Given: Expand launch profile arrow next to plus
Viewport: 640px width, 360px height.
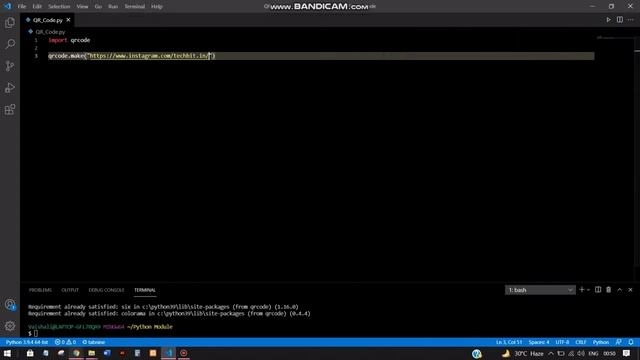Looking at the screenshot, I should [588, 290].
